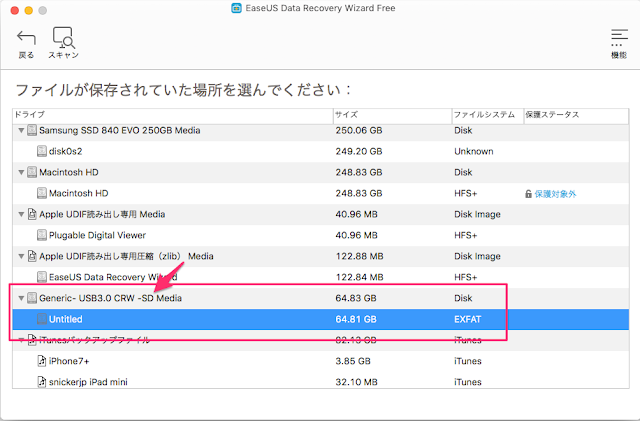Click Disk Image cell in the 122.88 MB row

click(x=478, y=256)
